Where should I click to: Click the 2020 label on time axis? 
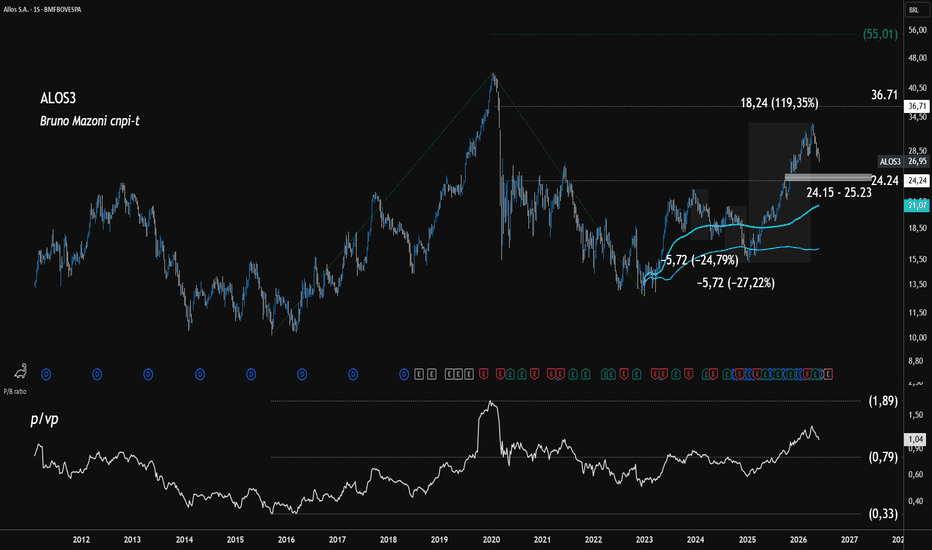click(x=491, y=540)
